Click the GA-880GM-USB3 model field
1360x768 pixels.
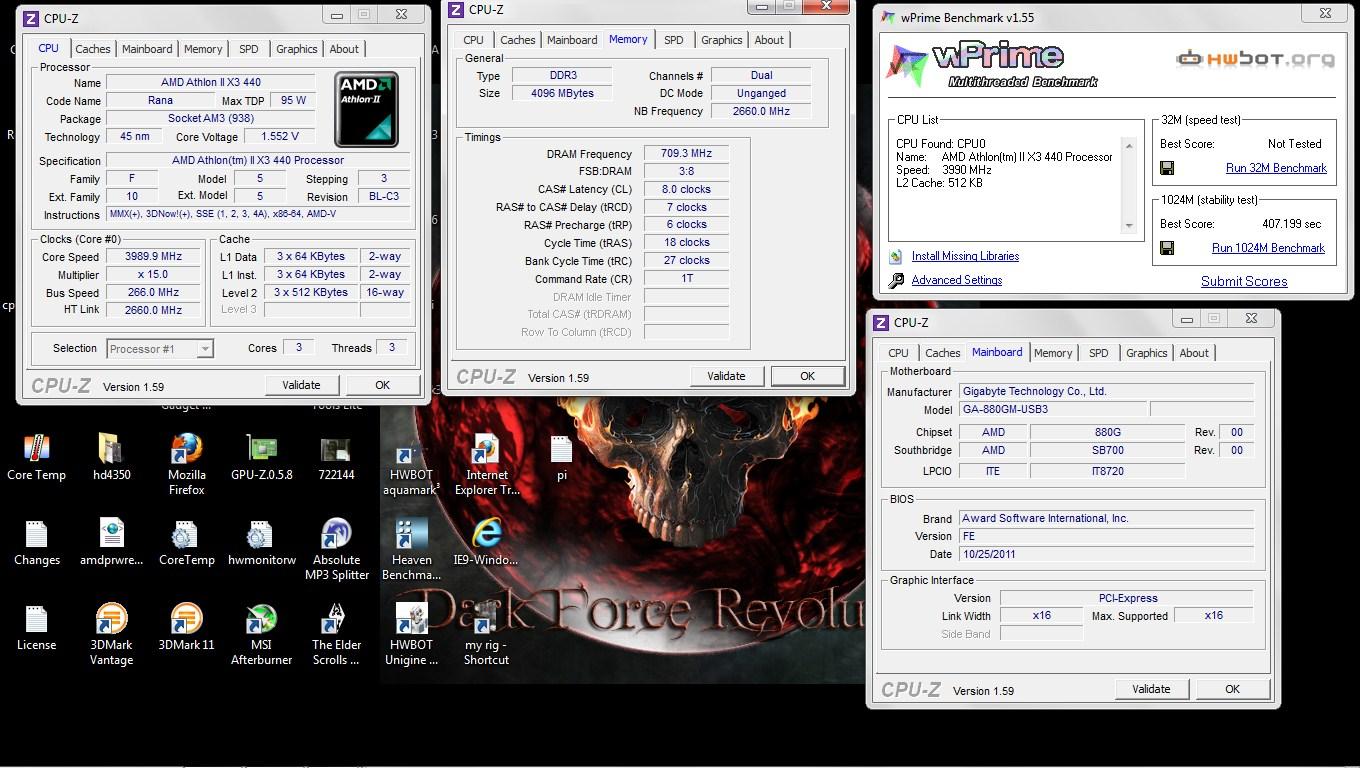1052,409
